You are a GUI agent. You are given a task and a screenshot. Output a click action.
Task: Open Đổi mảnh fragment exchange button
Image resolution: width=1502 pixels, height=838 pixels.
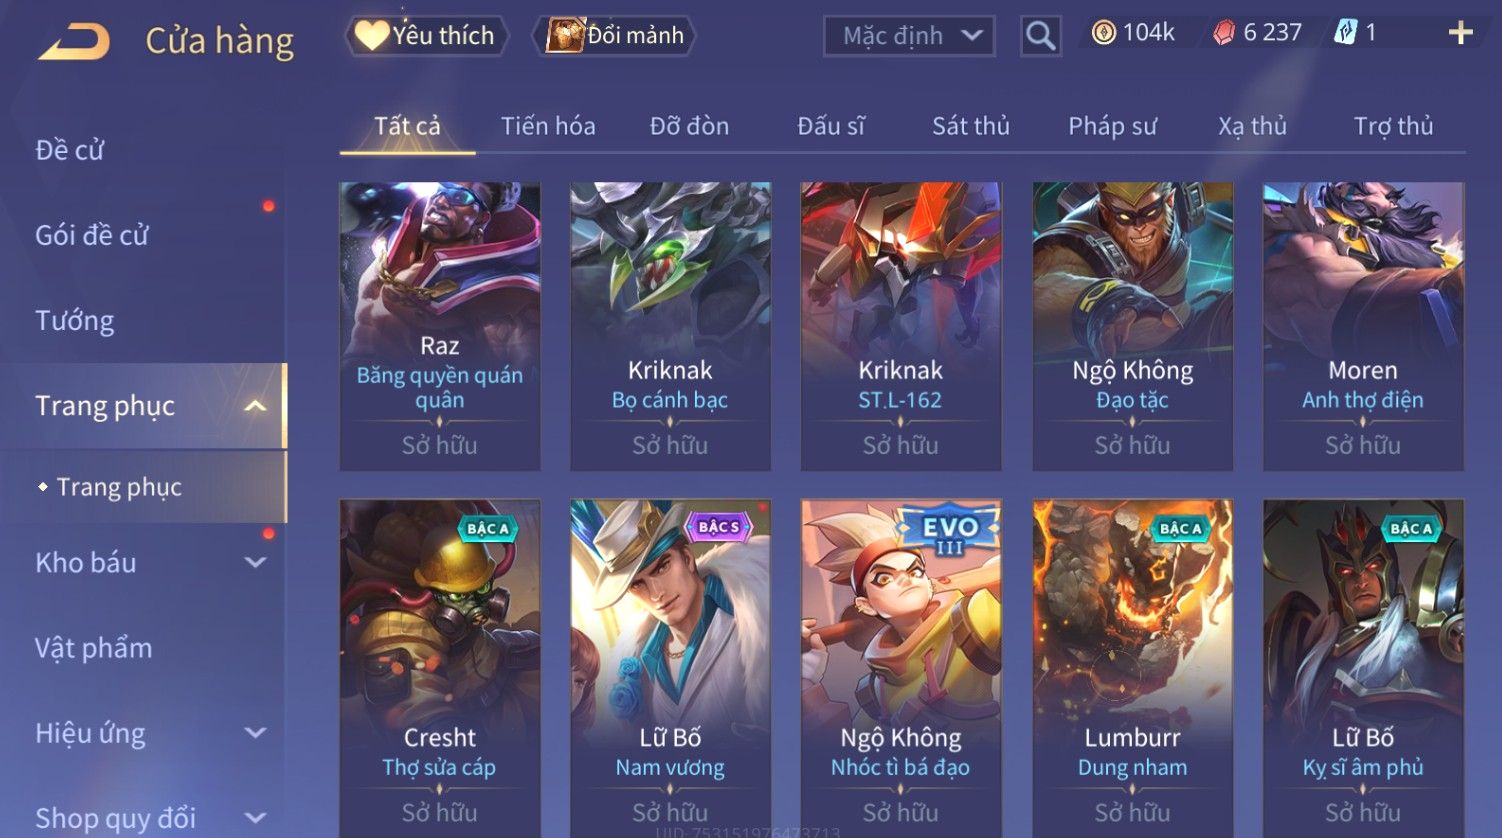pos(616,36)
